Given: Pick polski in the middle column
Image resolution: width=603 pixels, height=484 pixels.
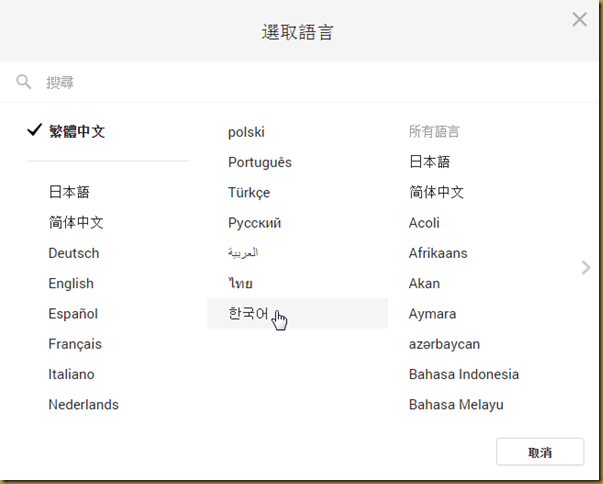Looking at the screenshot, I should click(x=246, y=132).
